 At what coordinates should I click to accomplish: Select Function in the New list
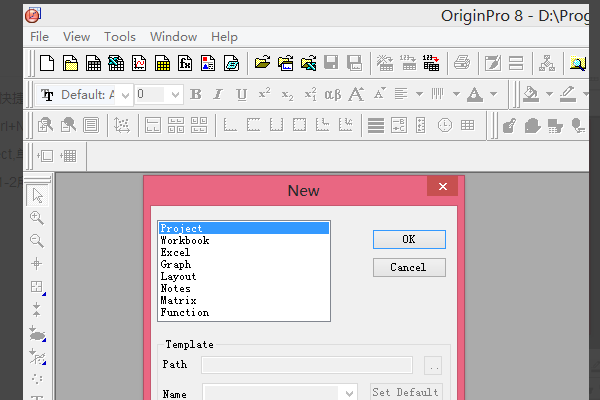click(244, 312)
